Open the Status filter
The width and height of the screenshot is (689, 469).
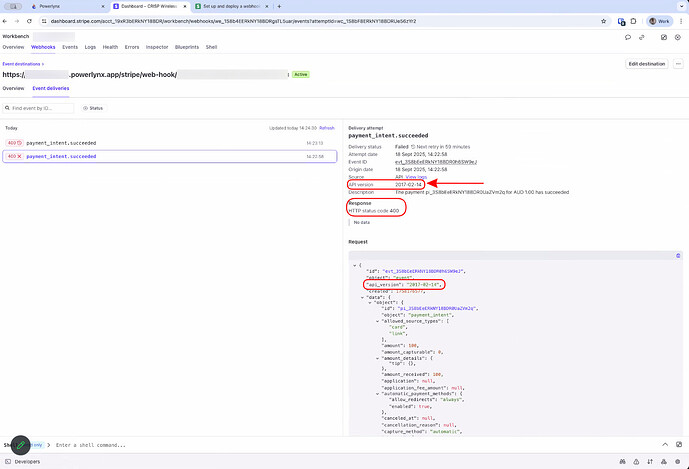click(x=93, y=107)
